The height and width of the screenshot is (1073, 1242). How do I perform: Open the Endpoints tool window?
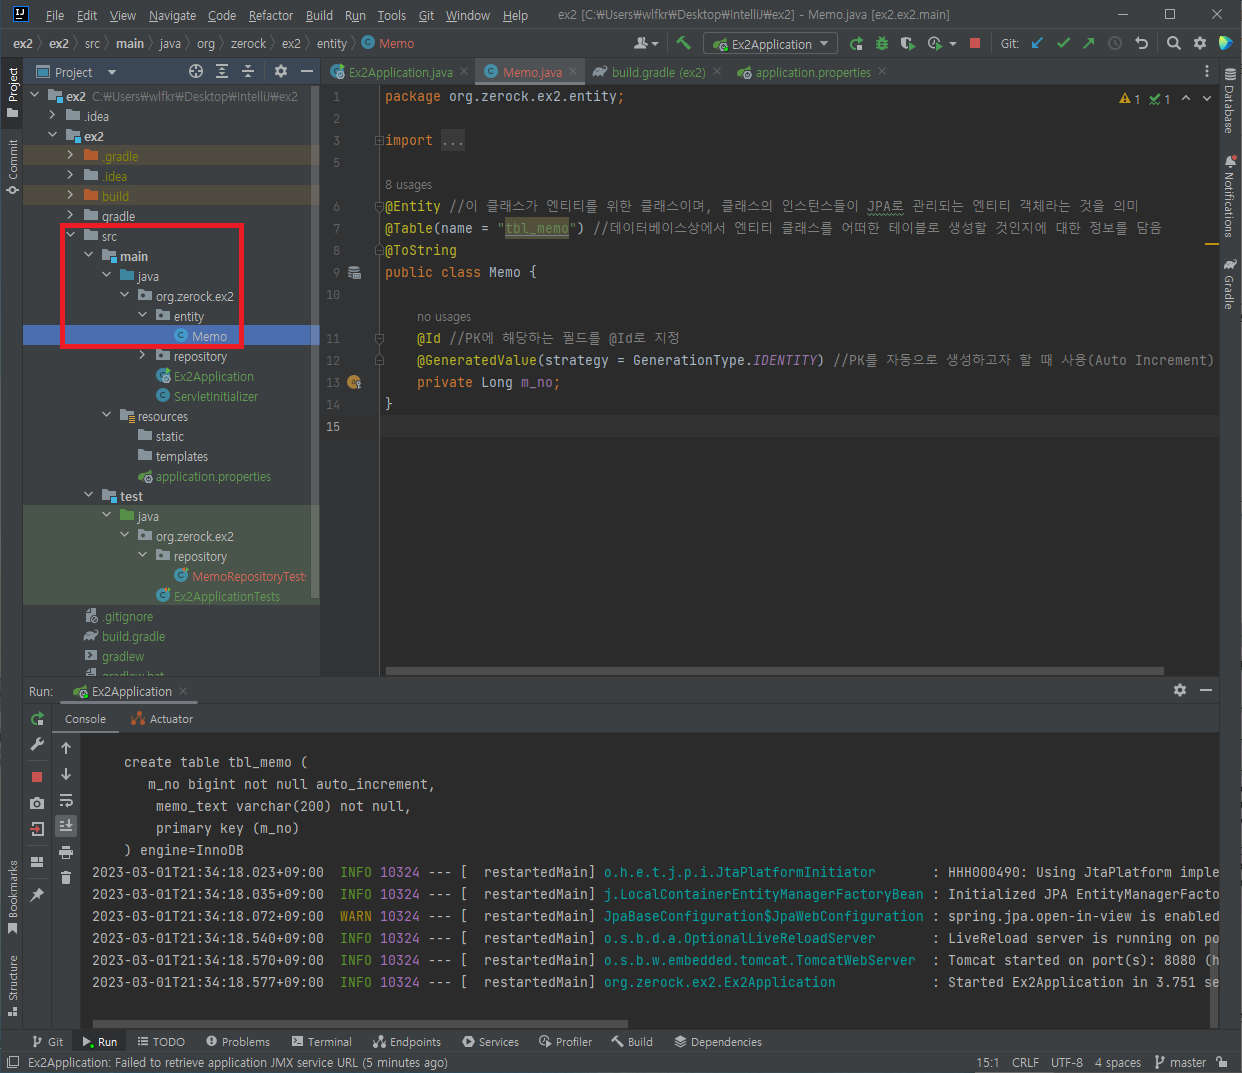click(406, 1042)
